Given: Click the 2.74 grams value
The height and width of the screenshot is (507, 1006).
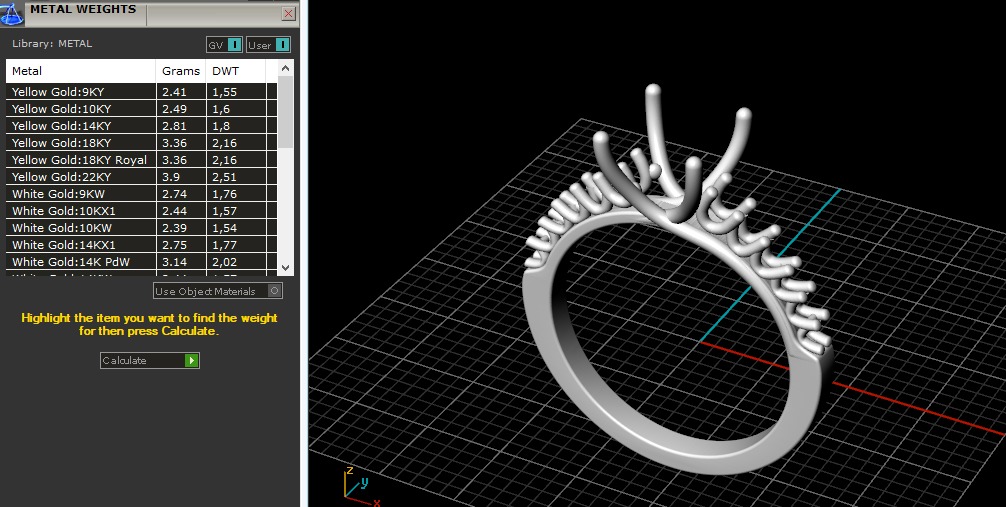Looking at the screenshot, I should [174, 194].
